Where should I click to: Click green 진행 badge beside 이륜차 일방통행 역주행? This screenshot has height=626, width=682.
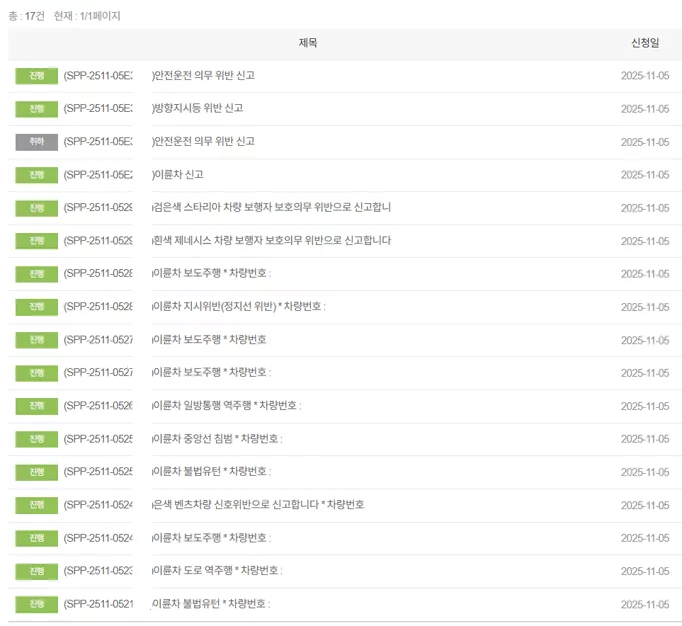pyautogui.click(x=37, y=406)
